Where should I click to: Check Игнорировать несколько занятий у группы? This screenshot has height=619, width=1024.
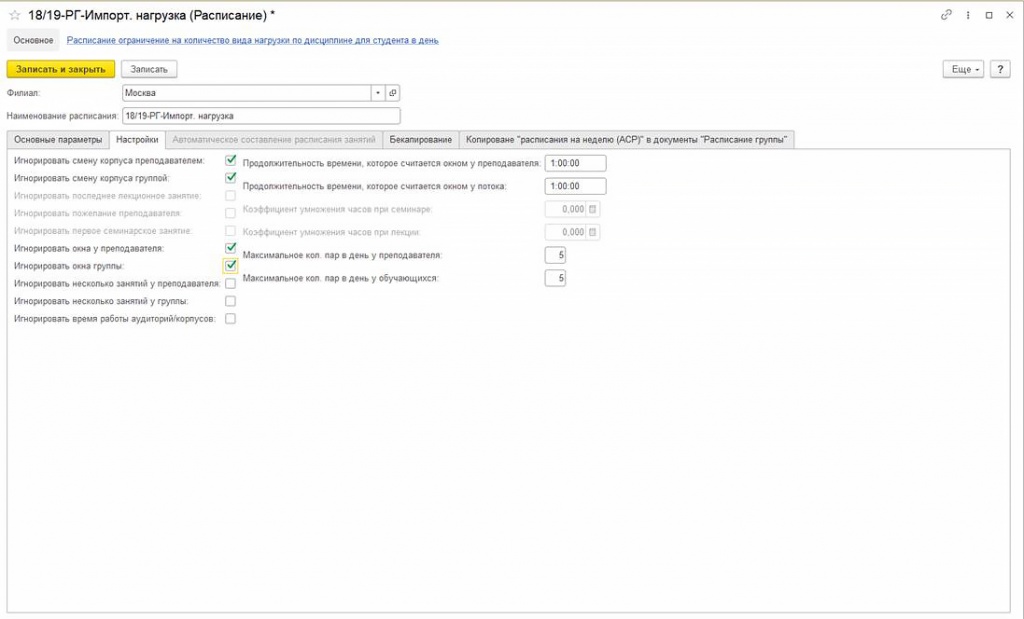pyautogui.click(x=231, y=301)
